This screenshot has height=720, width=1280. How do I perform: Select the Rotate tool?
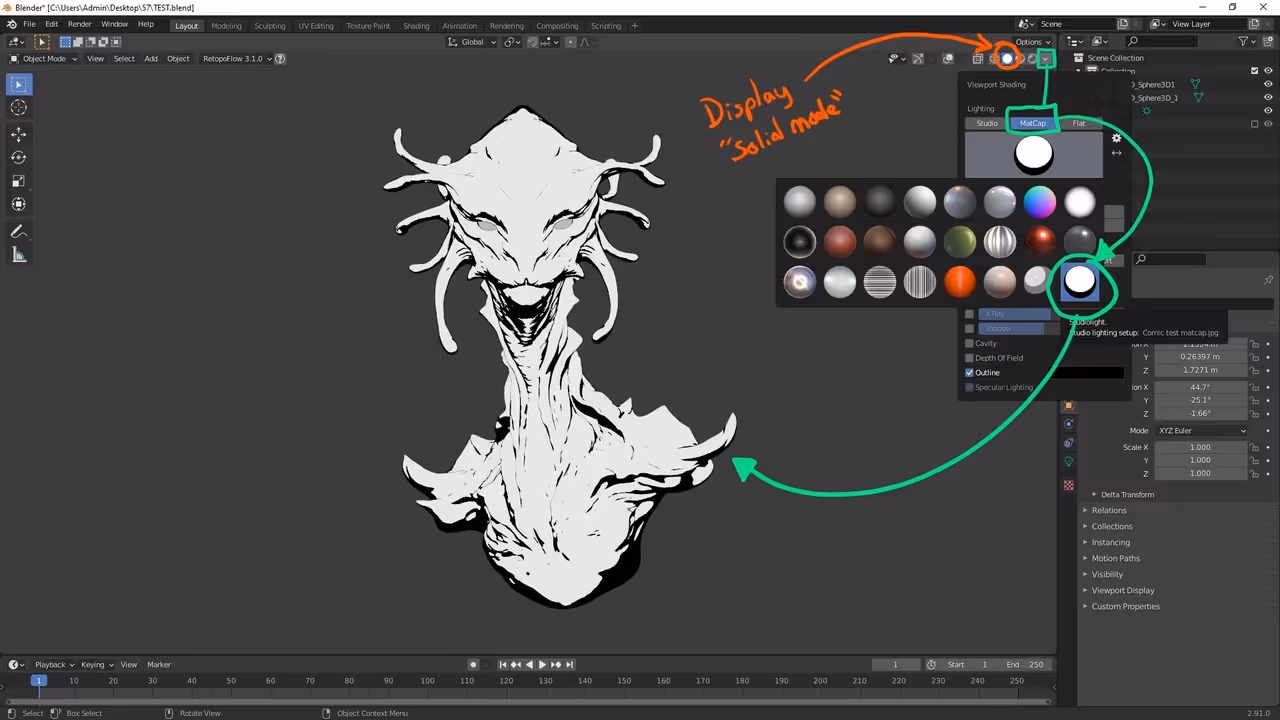tap(18, 157)
